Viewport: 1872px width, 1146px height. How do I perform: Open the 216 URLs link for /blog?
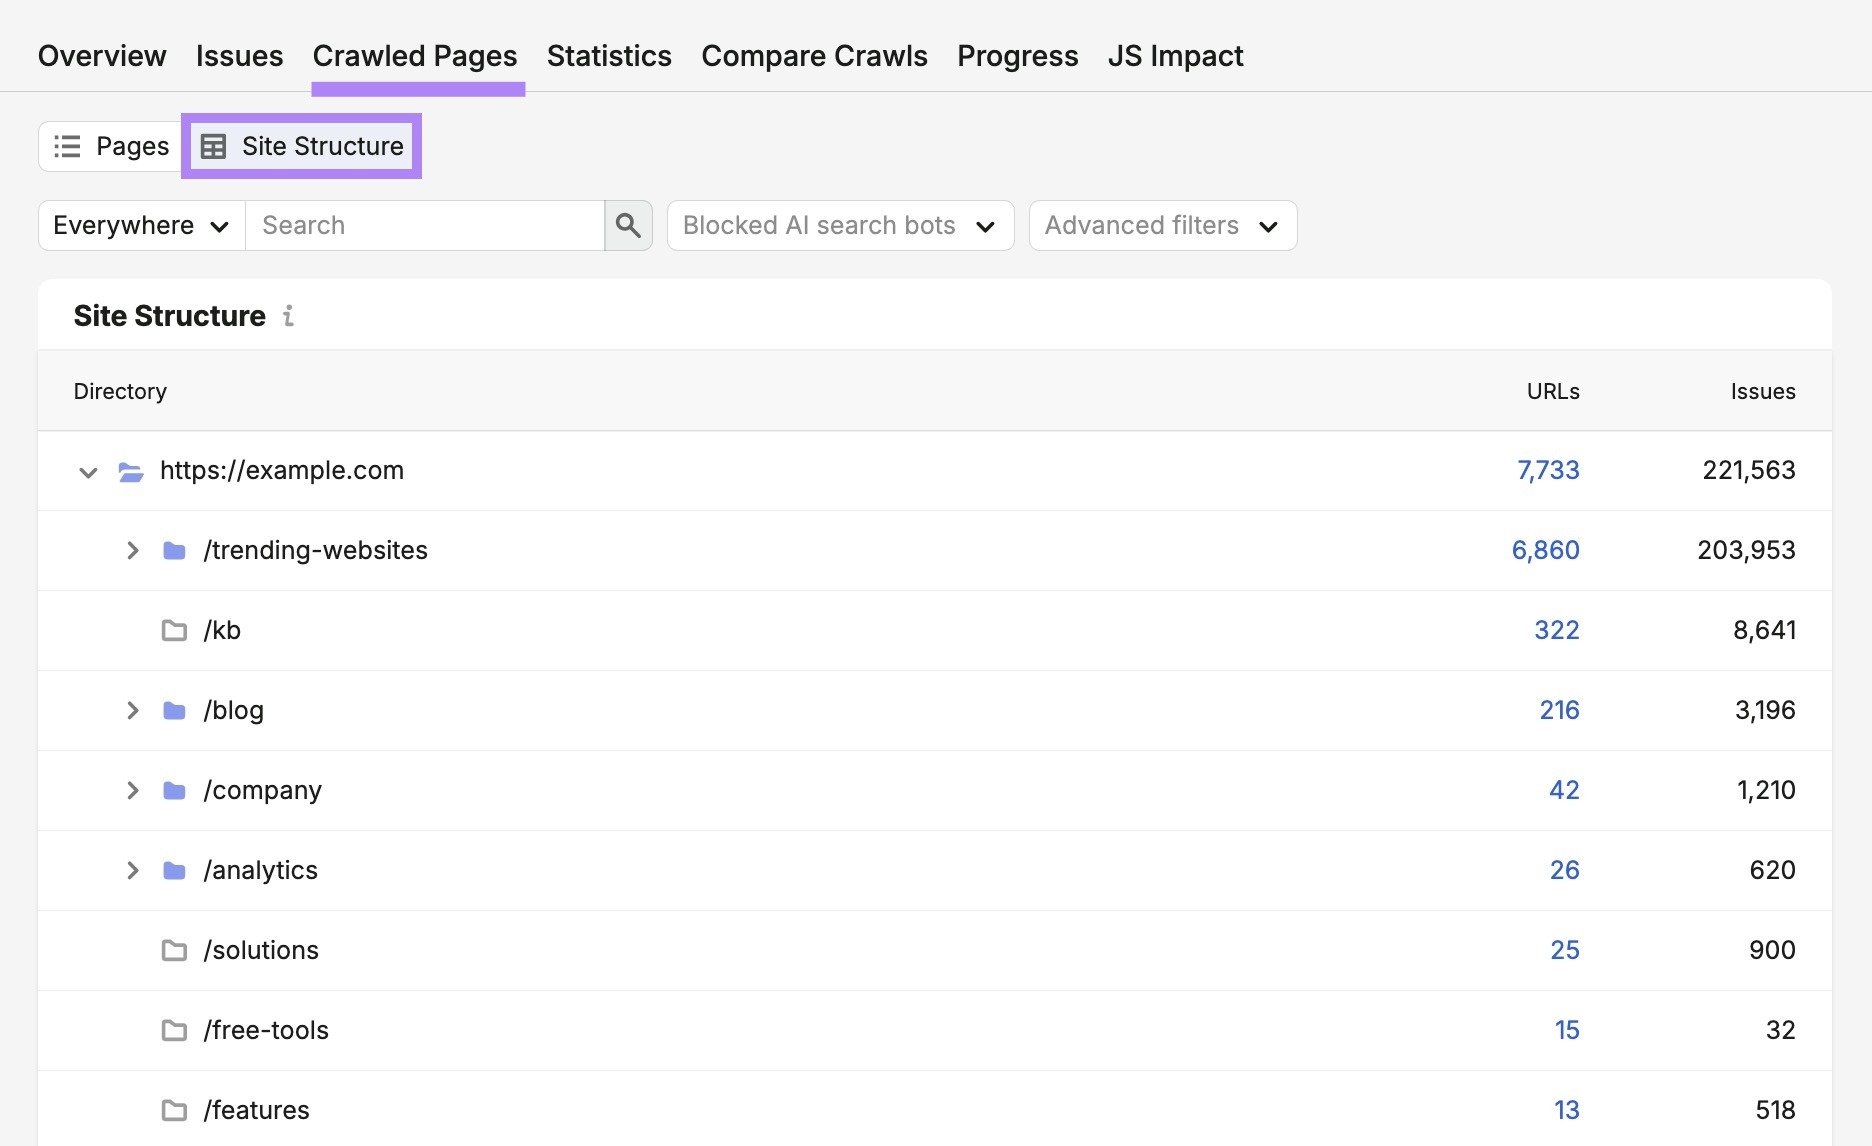click(x=1559, y=710)
